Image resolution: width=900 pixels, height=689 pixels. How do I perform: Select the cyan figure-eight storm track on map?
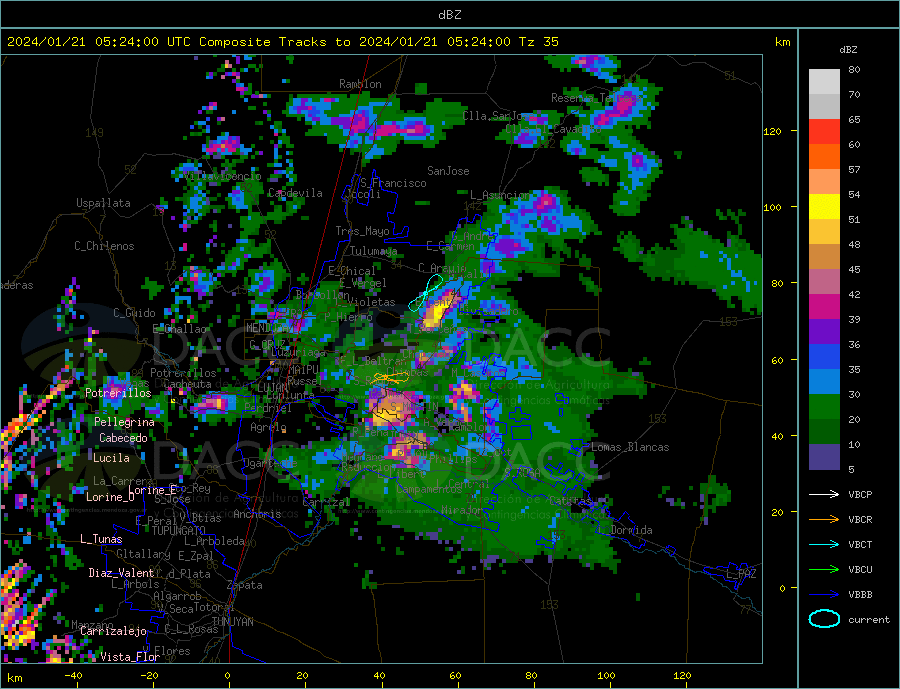(426, 293)
